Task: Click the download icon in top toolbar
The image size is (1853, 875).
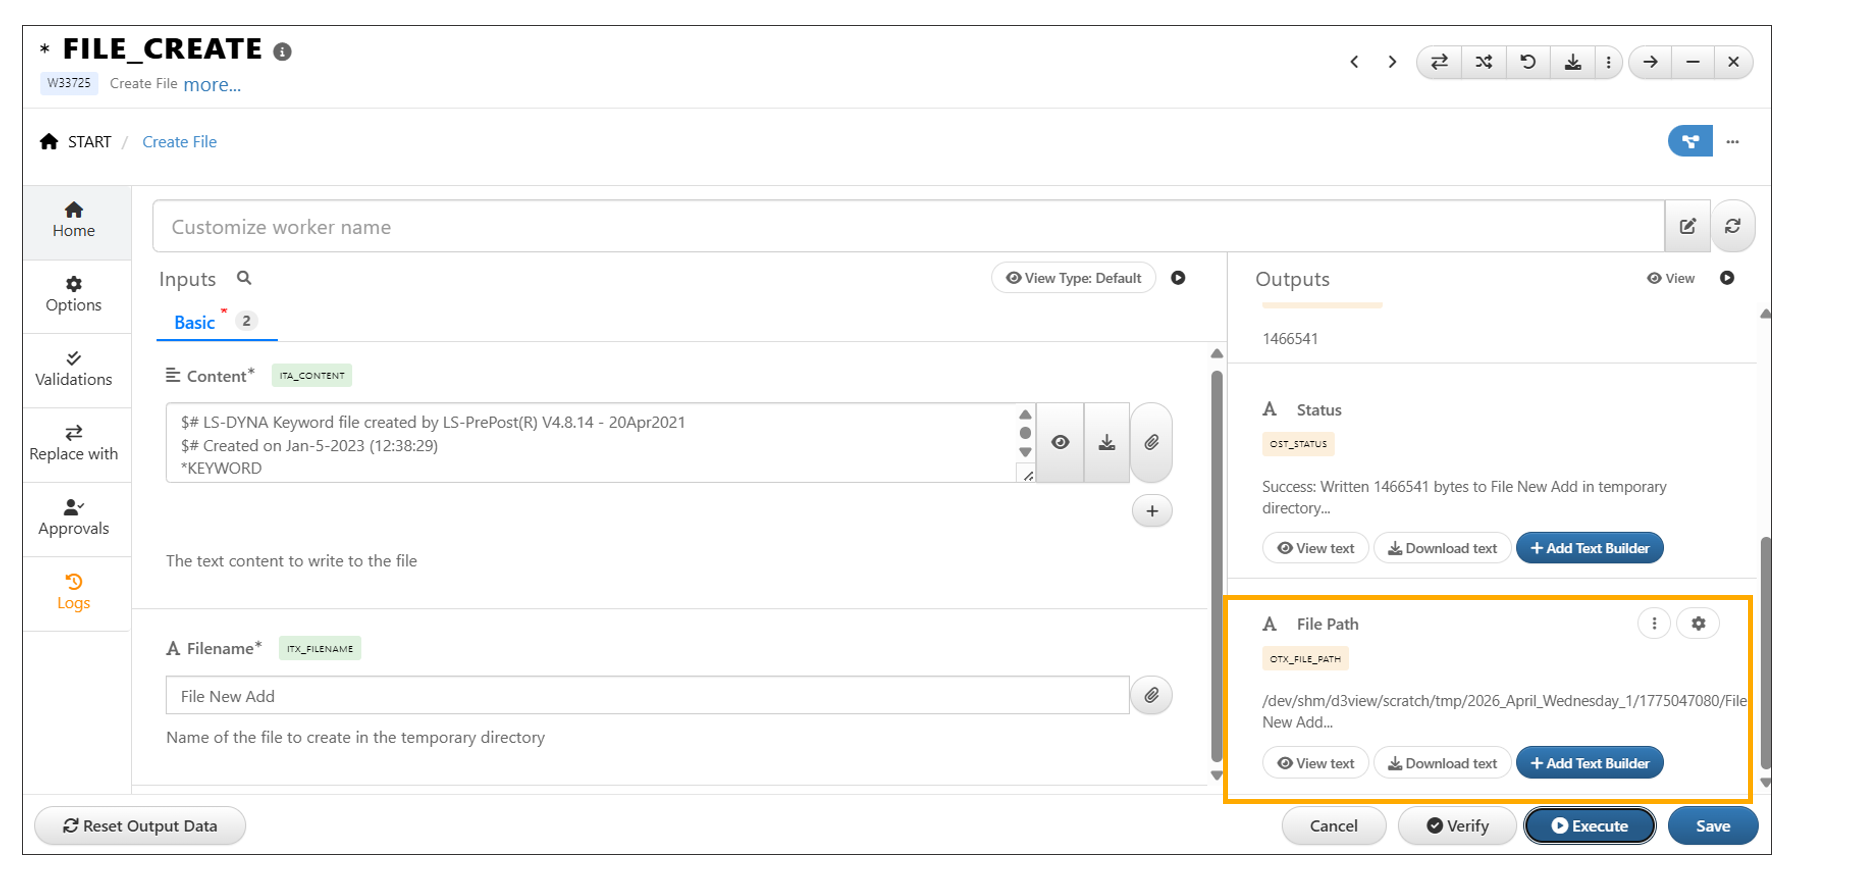Action: tap(1572, 62)
